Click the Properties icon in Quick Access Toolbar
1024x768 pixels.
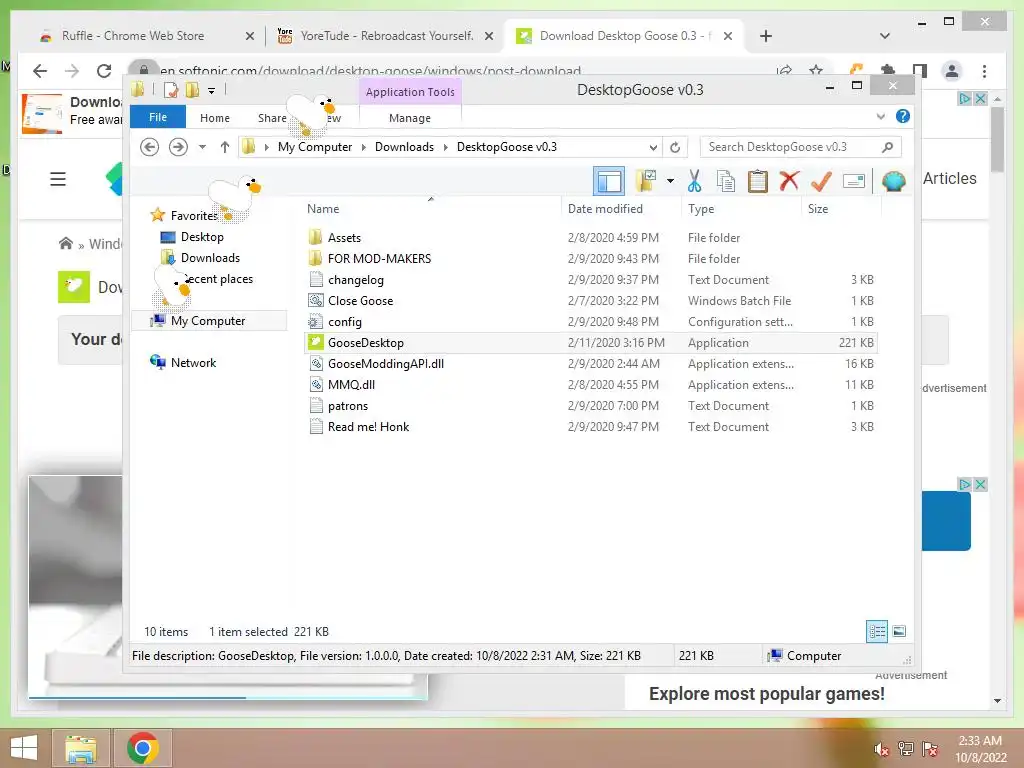click(x=171, y=90)
